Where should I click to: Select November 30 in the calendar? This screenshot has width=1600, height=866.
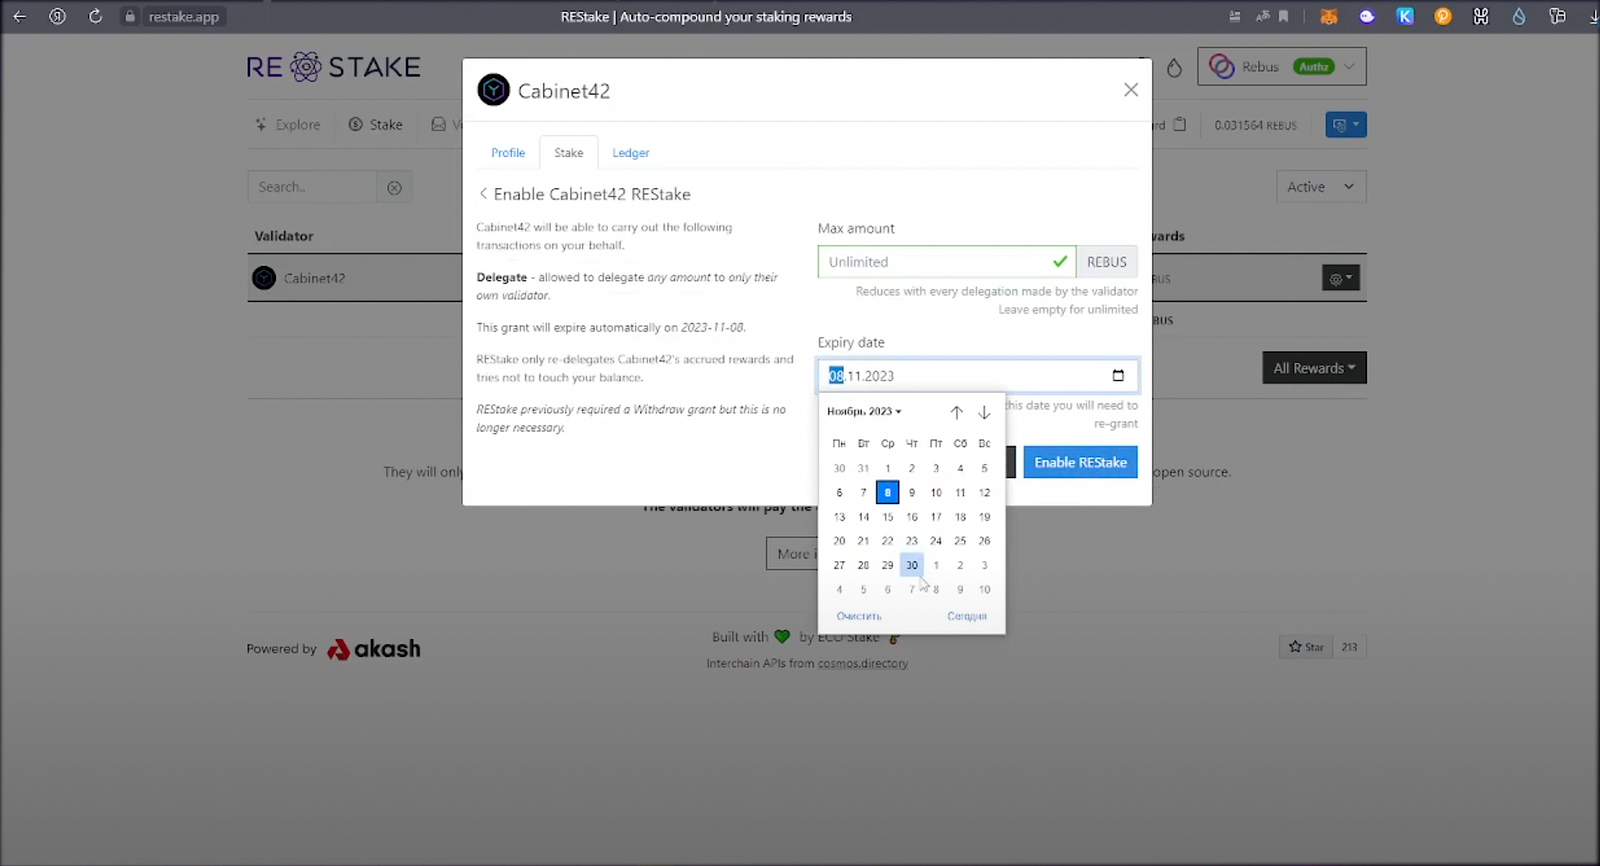pyautogui.click(x=912, y=565)
